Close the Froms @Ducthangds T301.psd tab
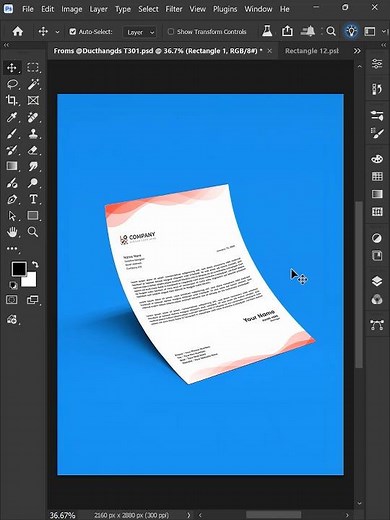 coord(270,51)
